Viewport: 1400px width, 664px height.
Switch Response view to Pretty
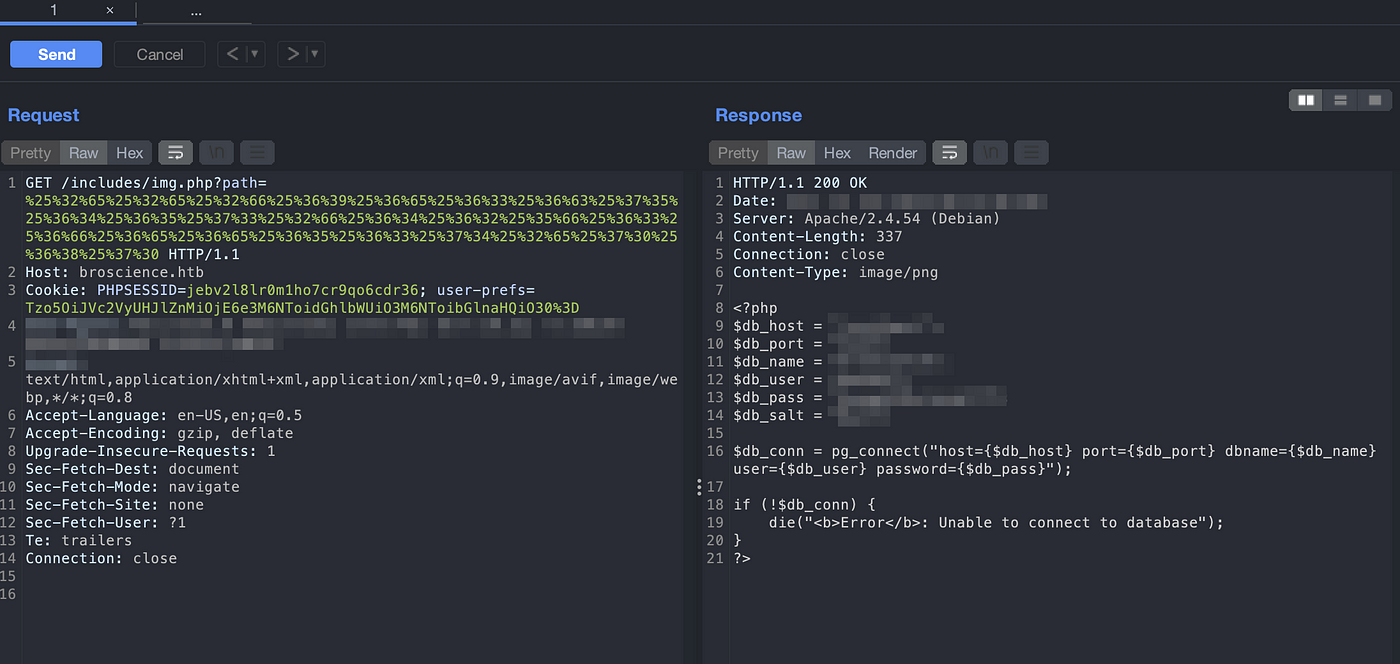738,153
